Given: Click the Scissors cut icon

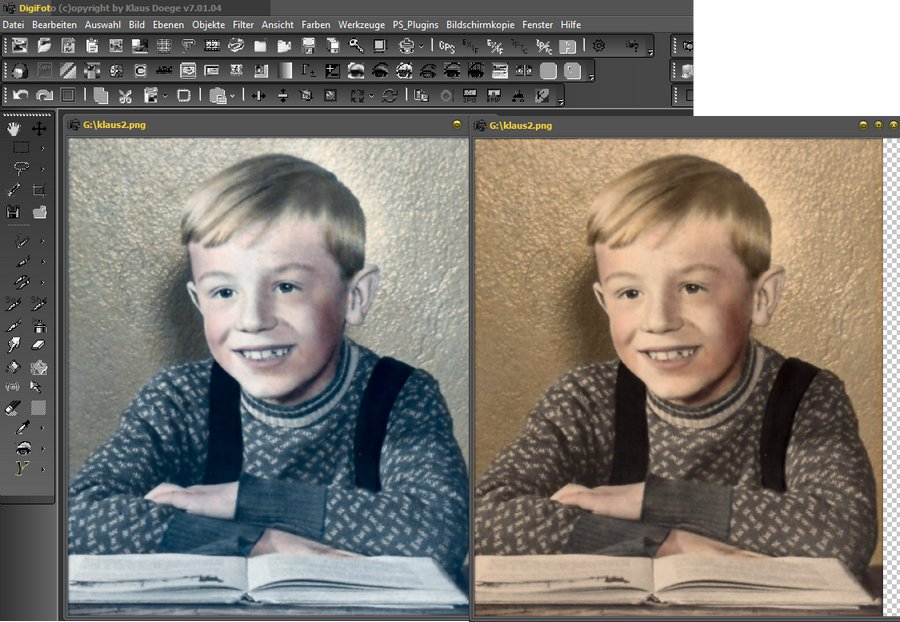Looking at the screenshot, I should [x=125, y=95].
